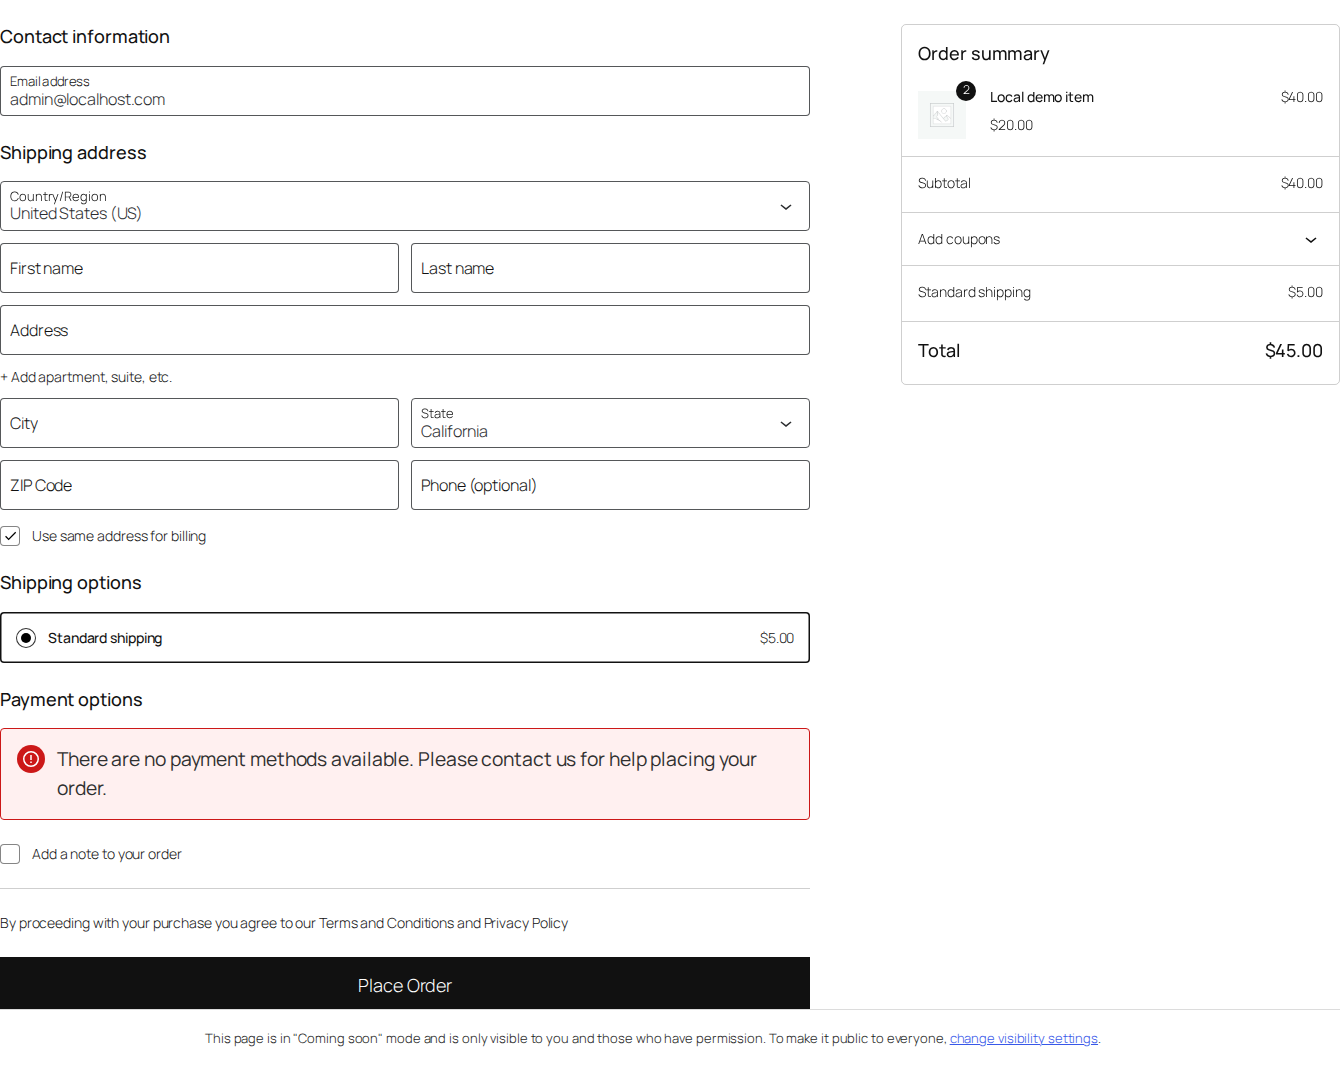This screenshot has width=1340, height=1066.
Task: Click the Payment options heading
Action: point(71,700)
